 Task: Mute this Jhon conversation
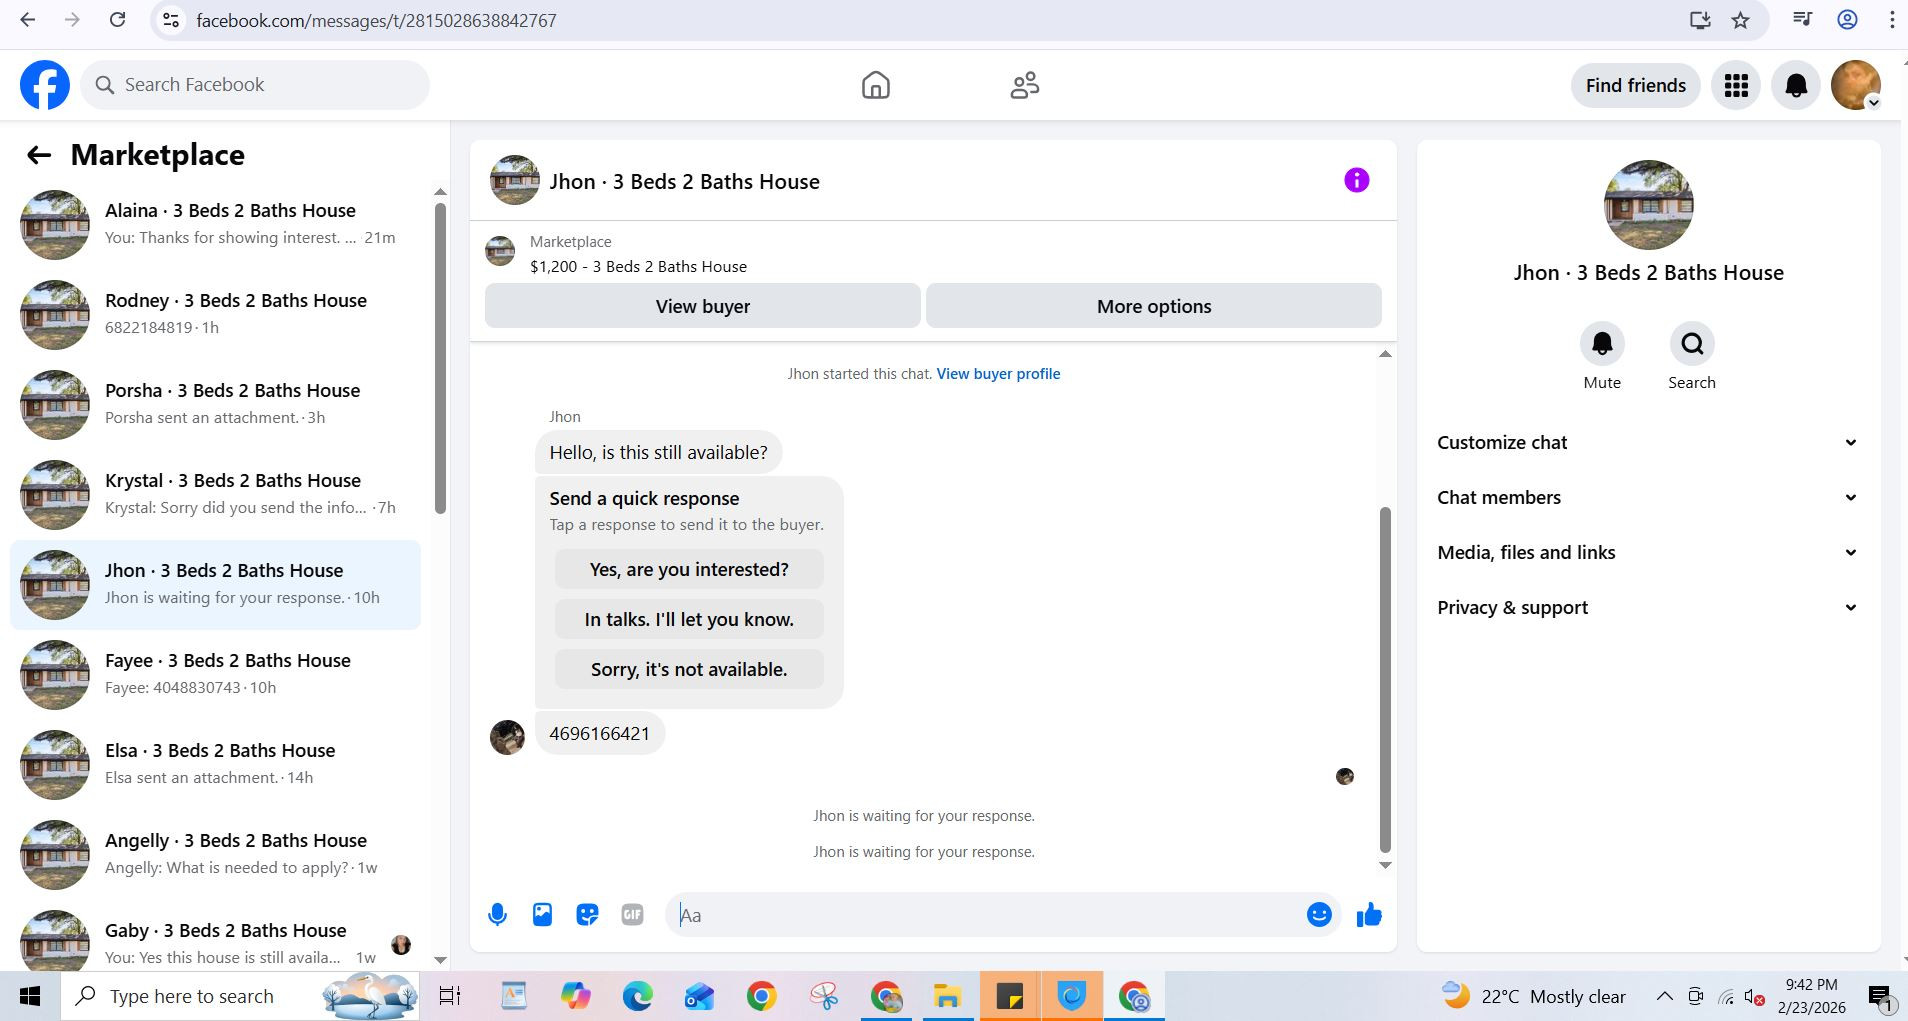[x=1602, y=344]
